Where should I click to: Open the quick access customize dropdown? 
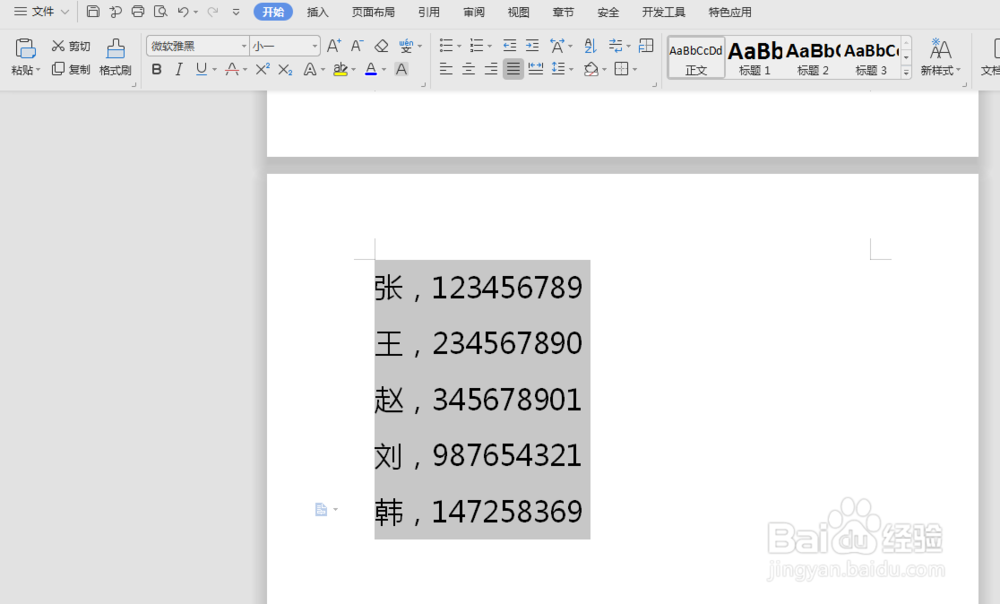click(x=236, y=11)
